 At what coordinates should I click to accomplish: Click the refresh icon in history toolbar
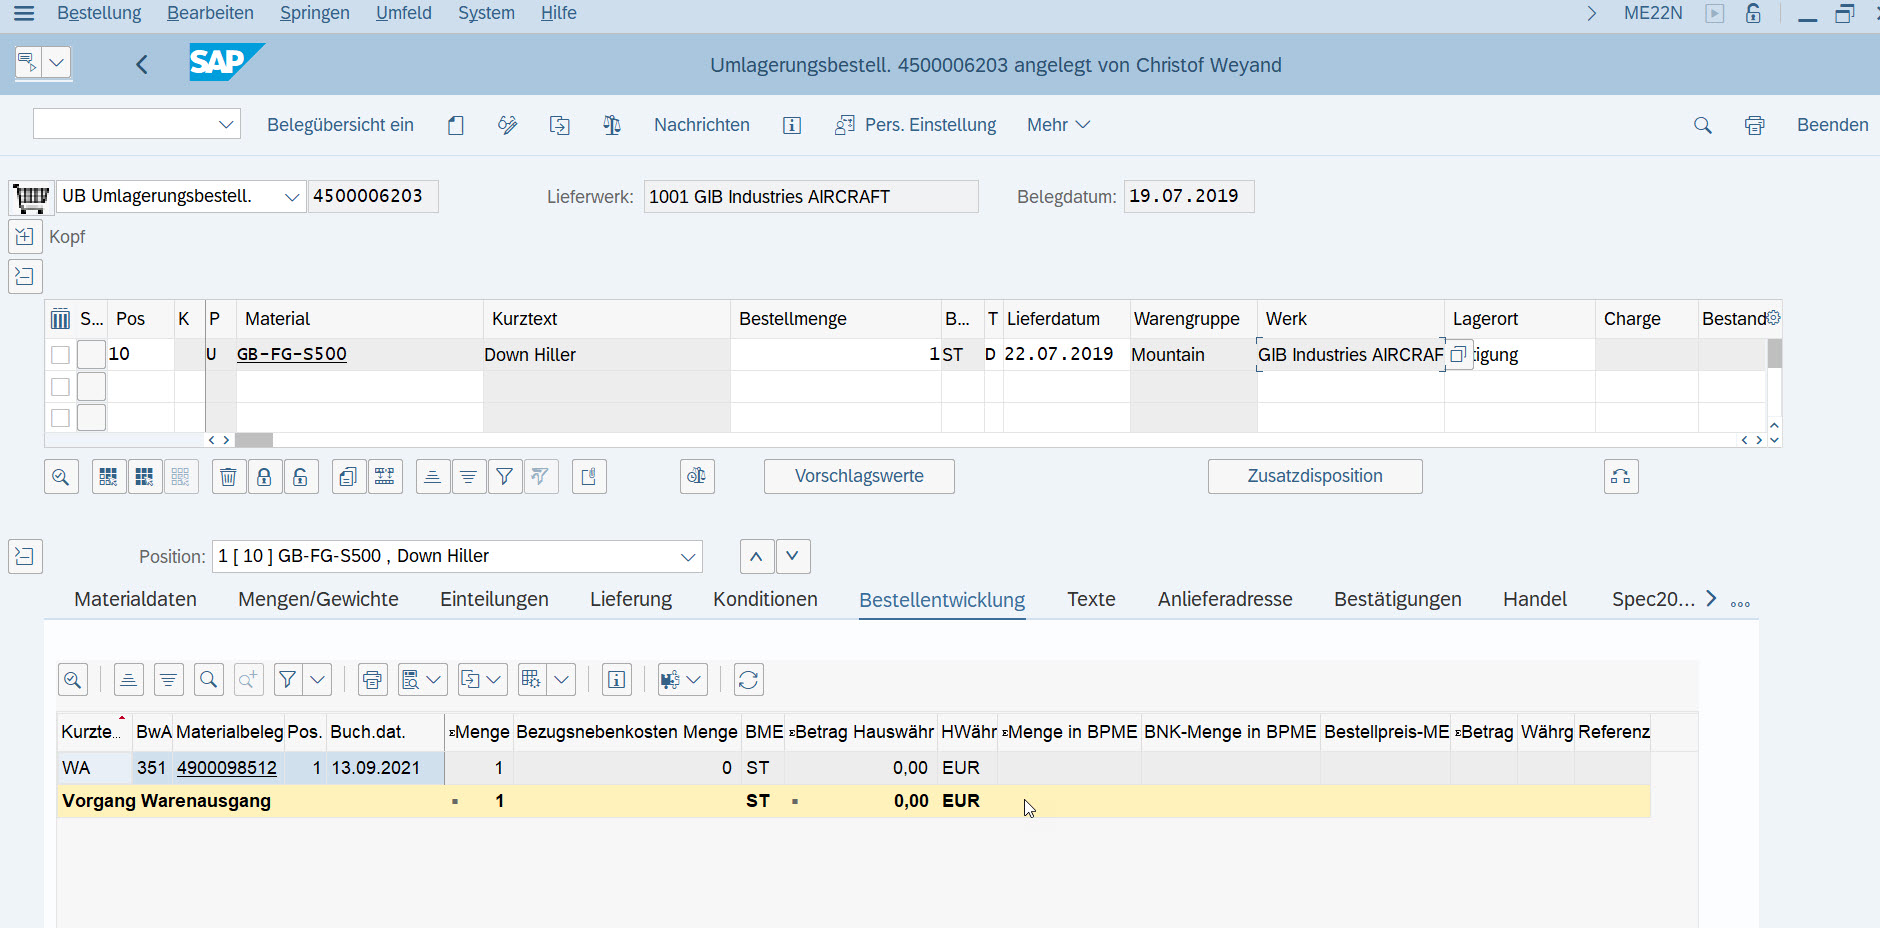pyautogui.click(x=748, y=680)
